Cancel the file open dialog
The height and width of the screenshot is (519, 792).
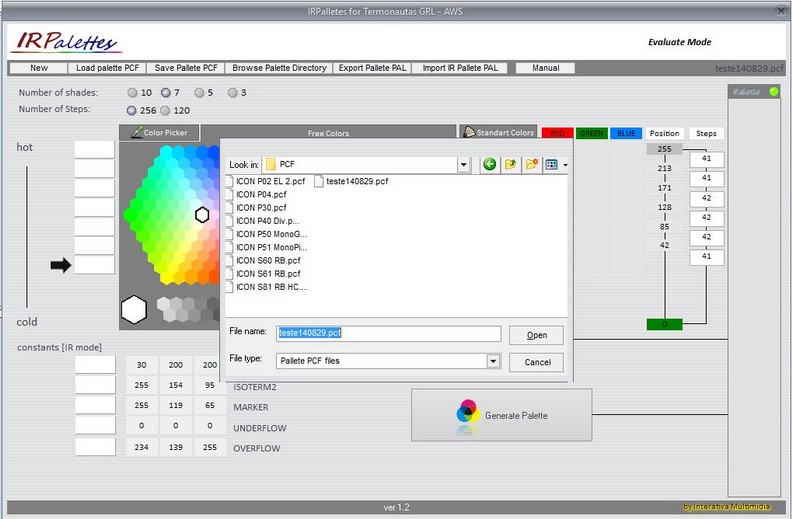pos(537,362)
